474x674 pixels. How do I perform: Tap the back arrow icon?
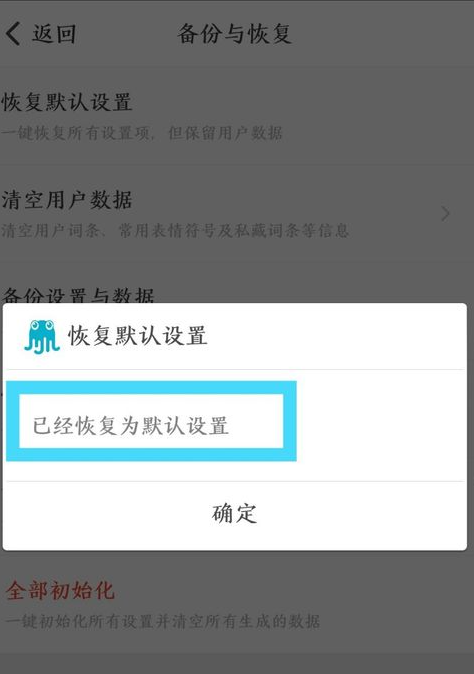tap(13, 34)
